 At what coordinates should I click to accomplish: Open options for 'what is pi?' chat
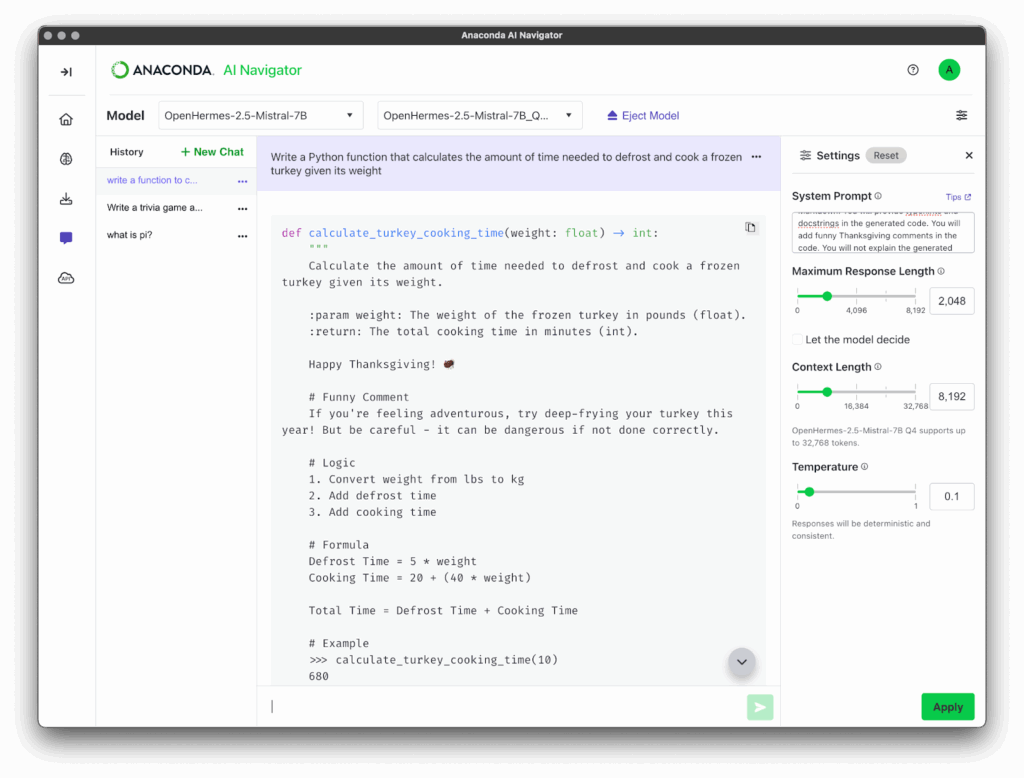point(242,236)
